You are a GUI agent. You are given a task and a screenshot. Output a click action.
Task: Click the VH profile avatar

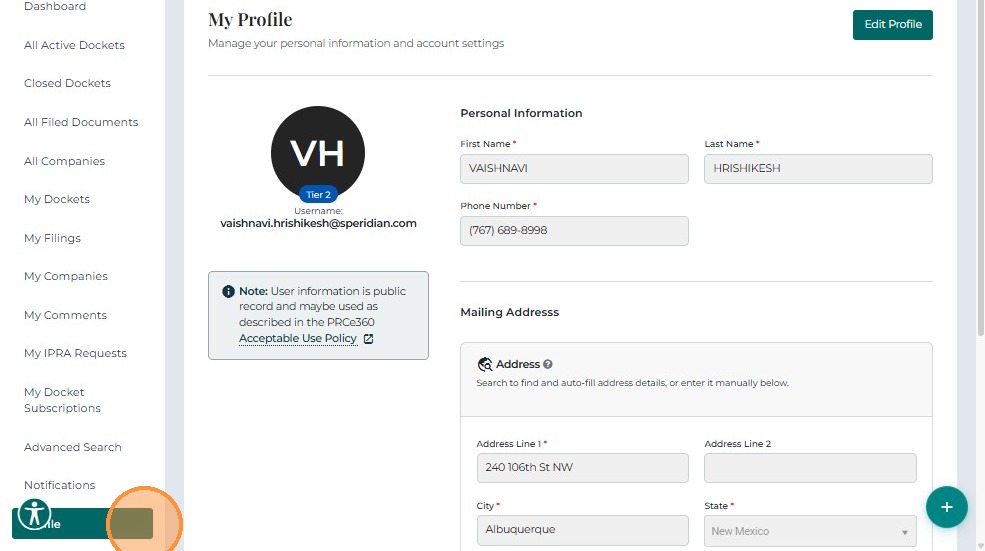point(317,152)
